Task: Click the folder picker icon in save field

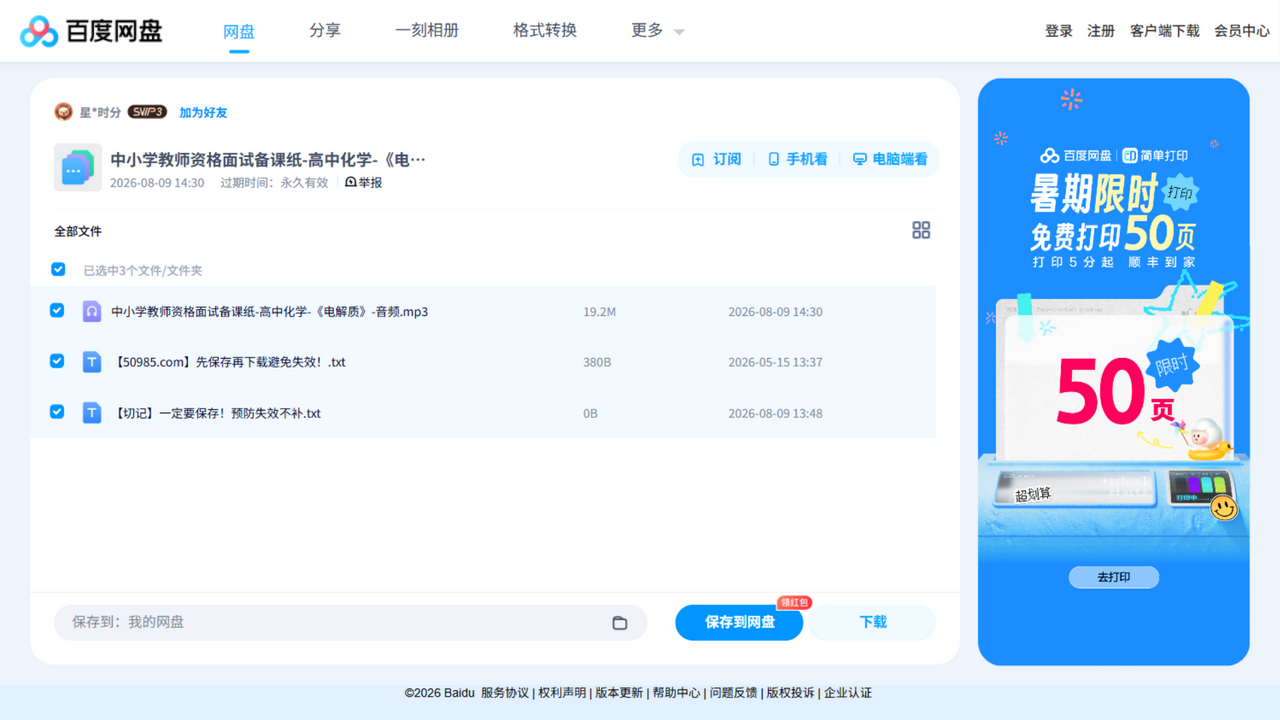Action: [620, 623]
